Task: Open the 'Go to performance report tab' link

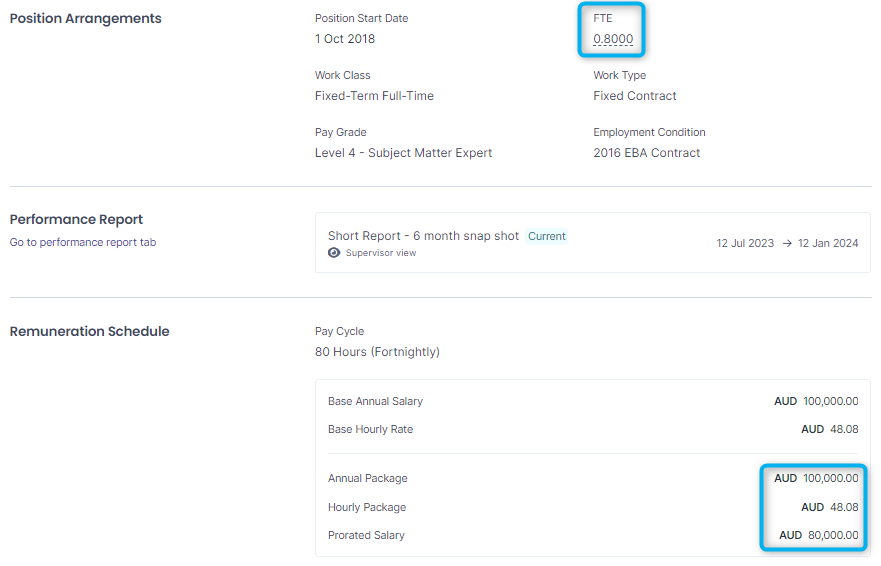Action: click(83, 242)
